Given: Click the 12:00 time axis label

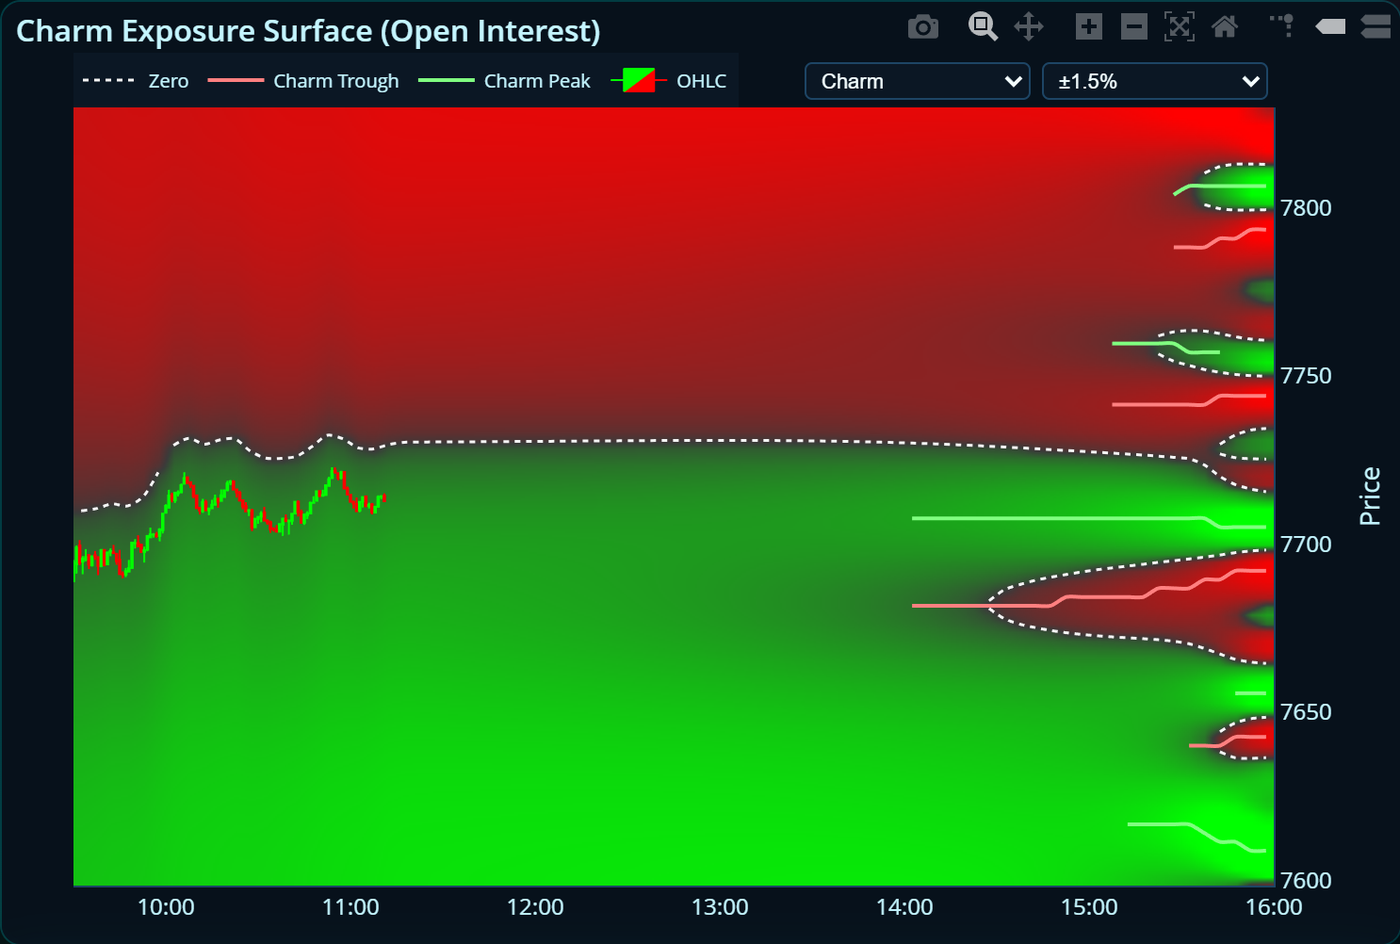Looking at the screenshot, I should coord(535,907).
